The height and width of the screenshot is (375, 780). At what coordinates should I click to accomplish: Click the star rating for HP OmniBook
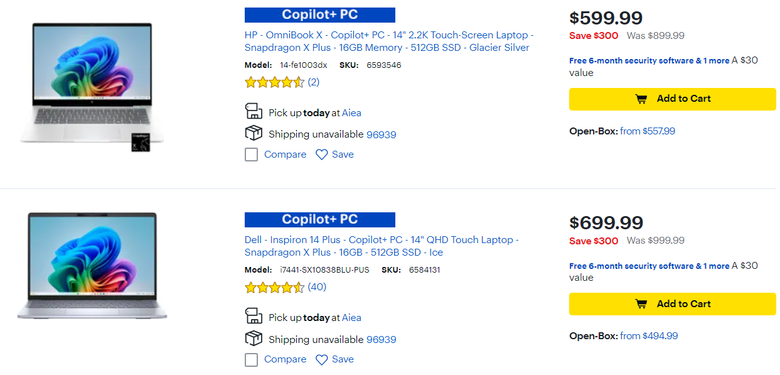click(274, 83)
